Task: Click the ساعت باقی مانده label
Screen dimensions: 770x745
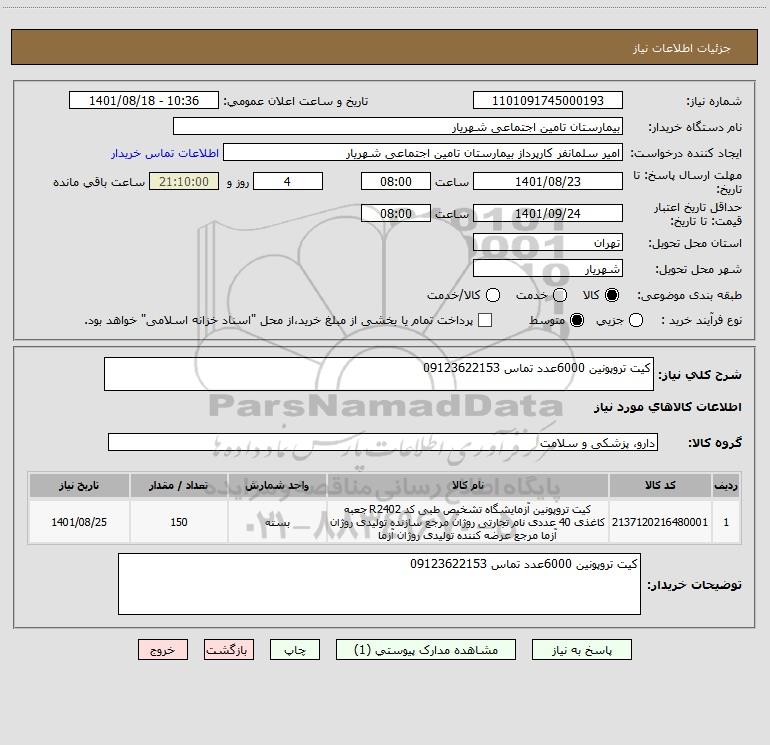Action: tap(99, 182)
